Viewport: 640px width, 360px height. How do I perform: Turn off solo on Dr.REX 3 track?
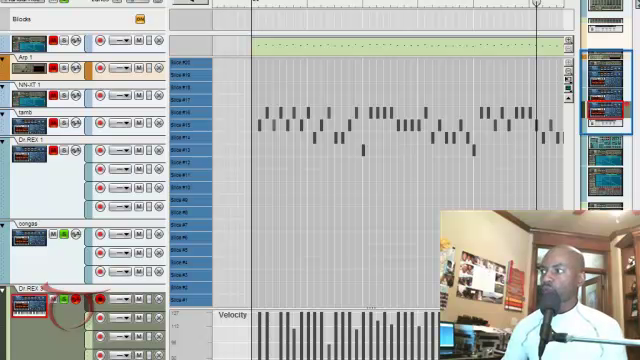[x=64, y=299]
